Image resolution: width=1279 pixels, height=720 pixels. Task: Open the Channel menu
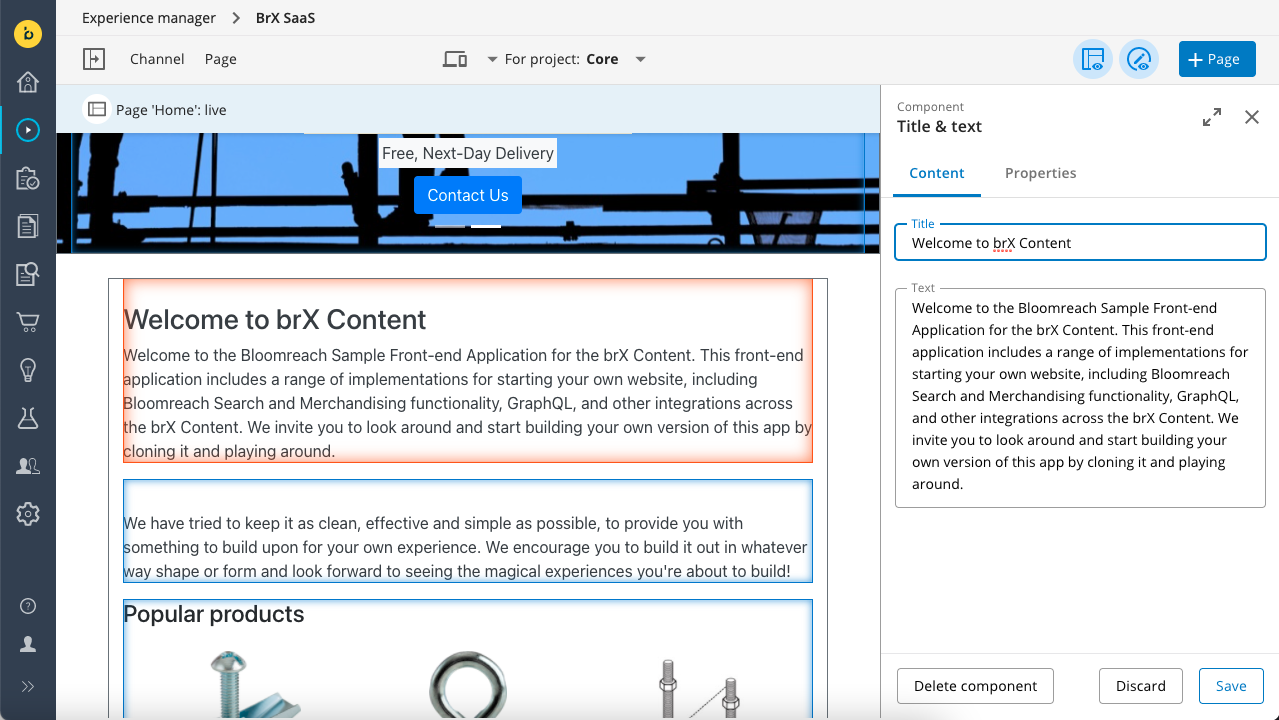[157, 59]
